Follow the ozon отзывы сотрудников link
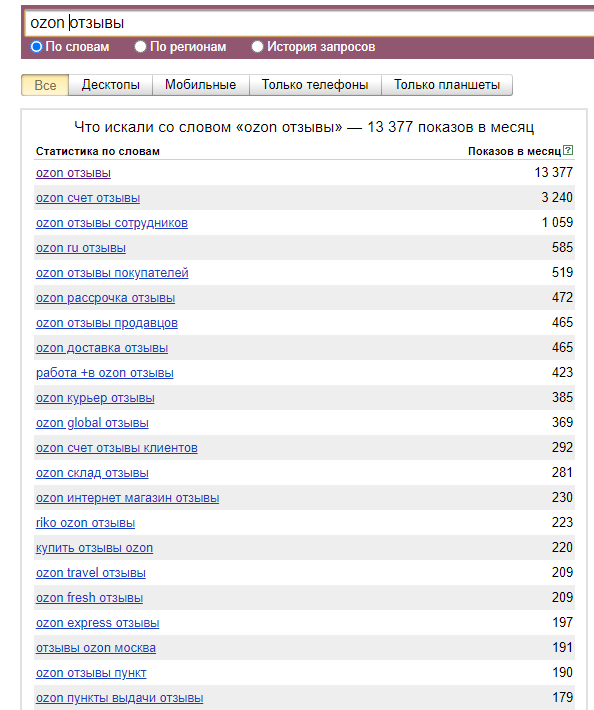The height and width of the screenshot is (710, 594). coord(112,223)
